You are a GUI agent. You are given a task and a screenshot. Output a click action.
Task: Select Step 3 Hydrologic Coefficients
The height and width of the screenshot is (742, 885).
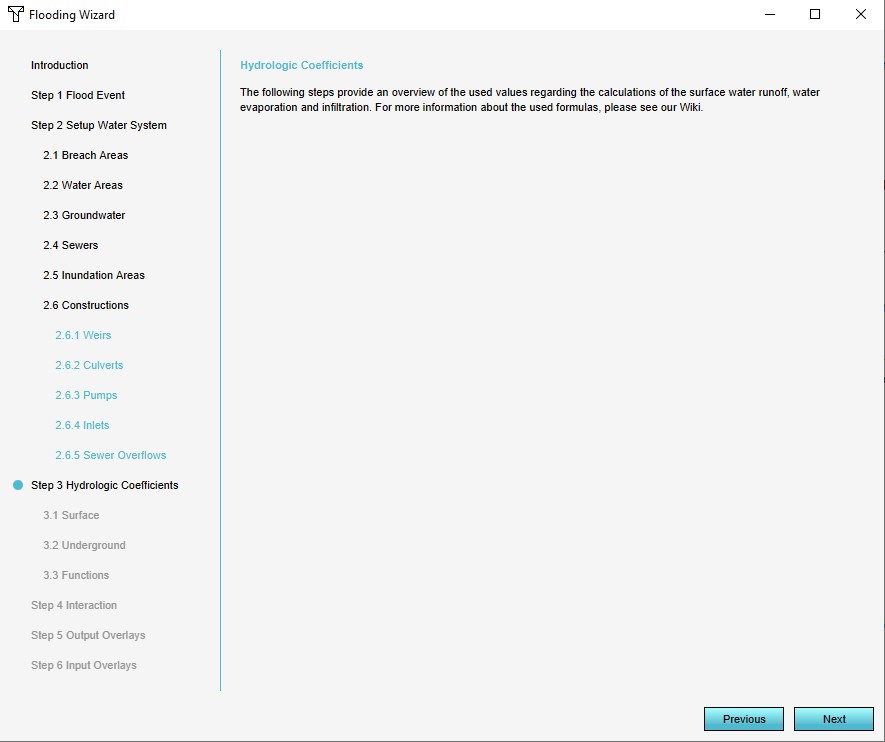(104, 486)
